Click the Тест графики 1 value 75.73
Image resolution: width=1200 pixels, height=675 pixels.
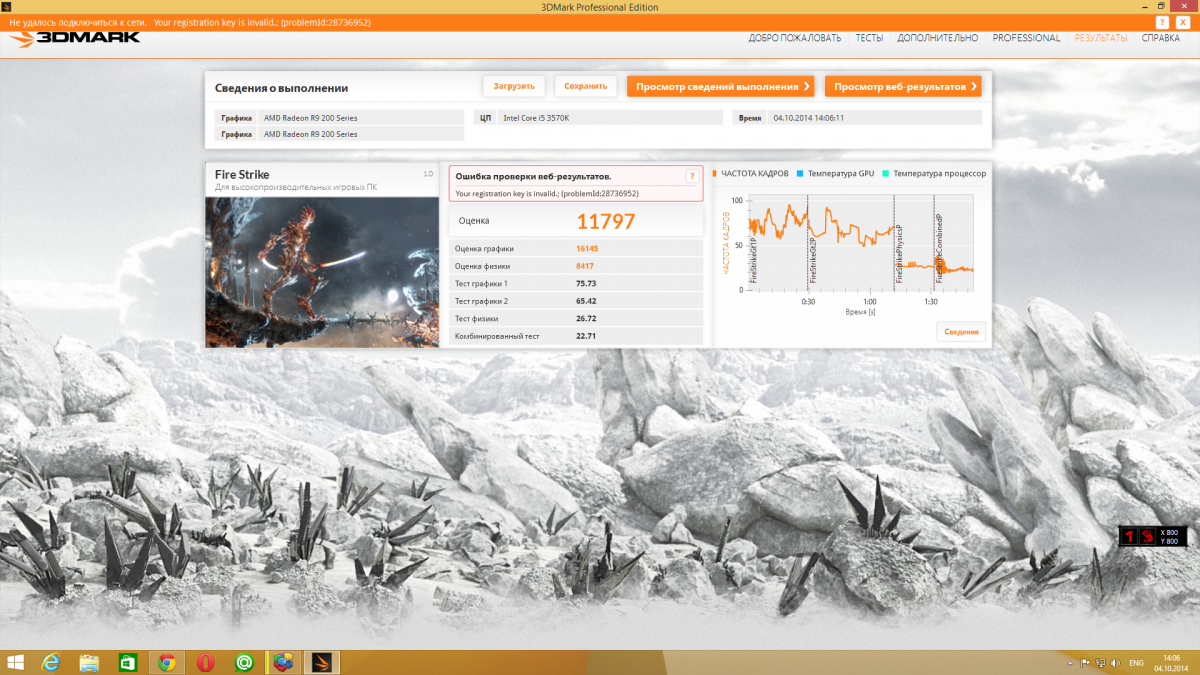(x=586, y=283)
